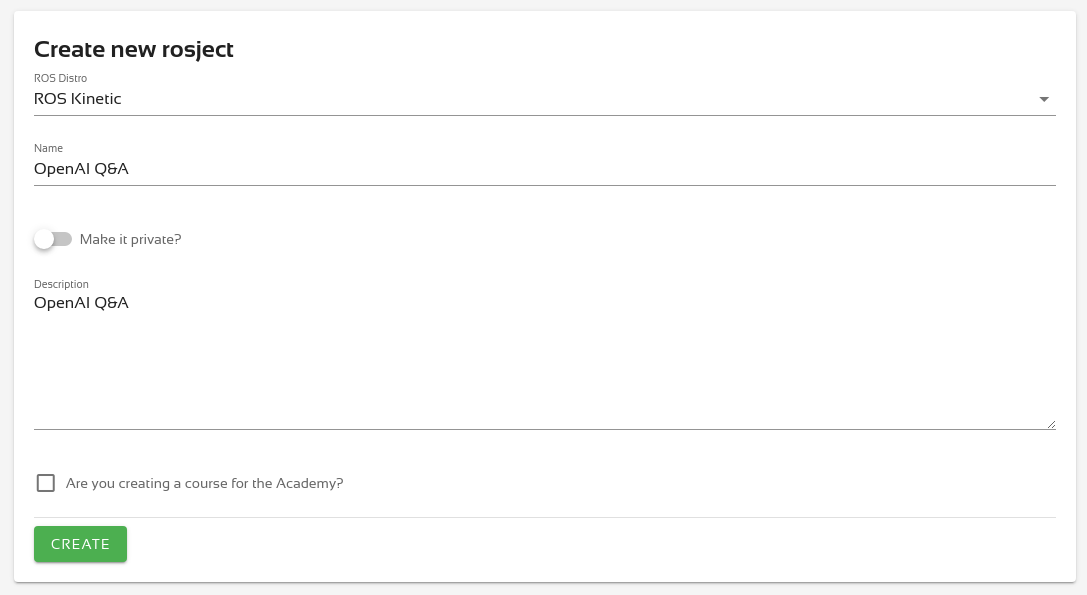
Task: Click the 'Create new rosject' heading
Action: (x=134, y=50)
